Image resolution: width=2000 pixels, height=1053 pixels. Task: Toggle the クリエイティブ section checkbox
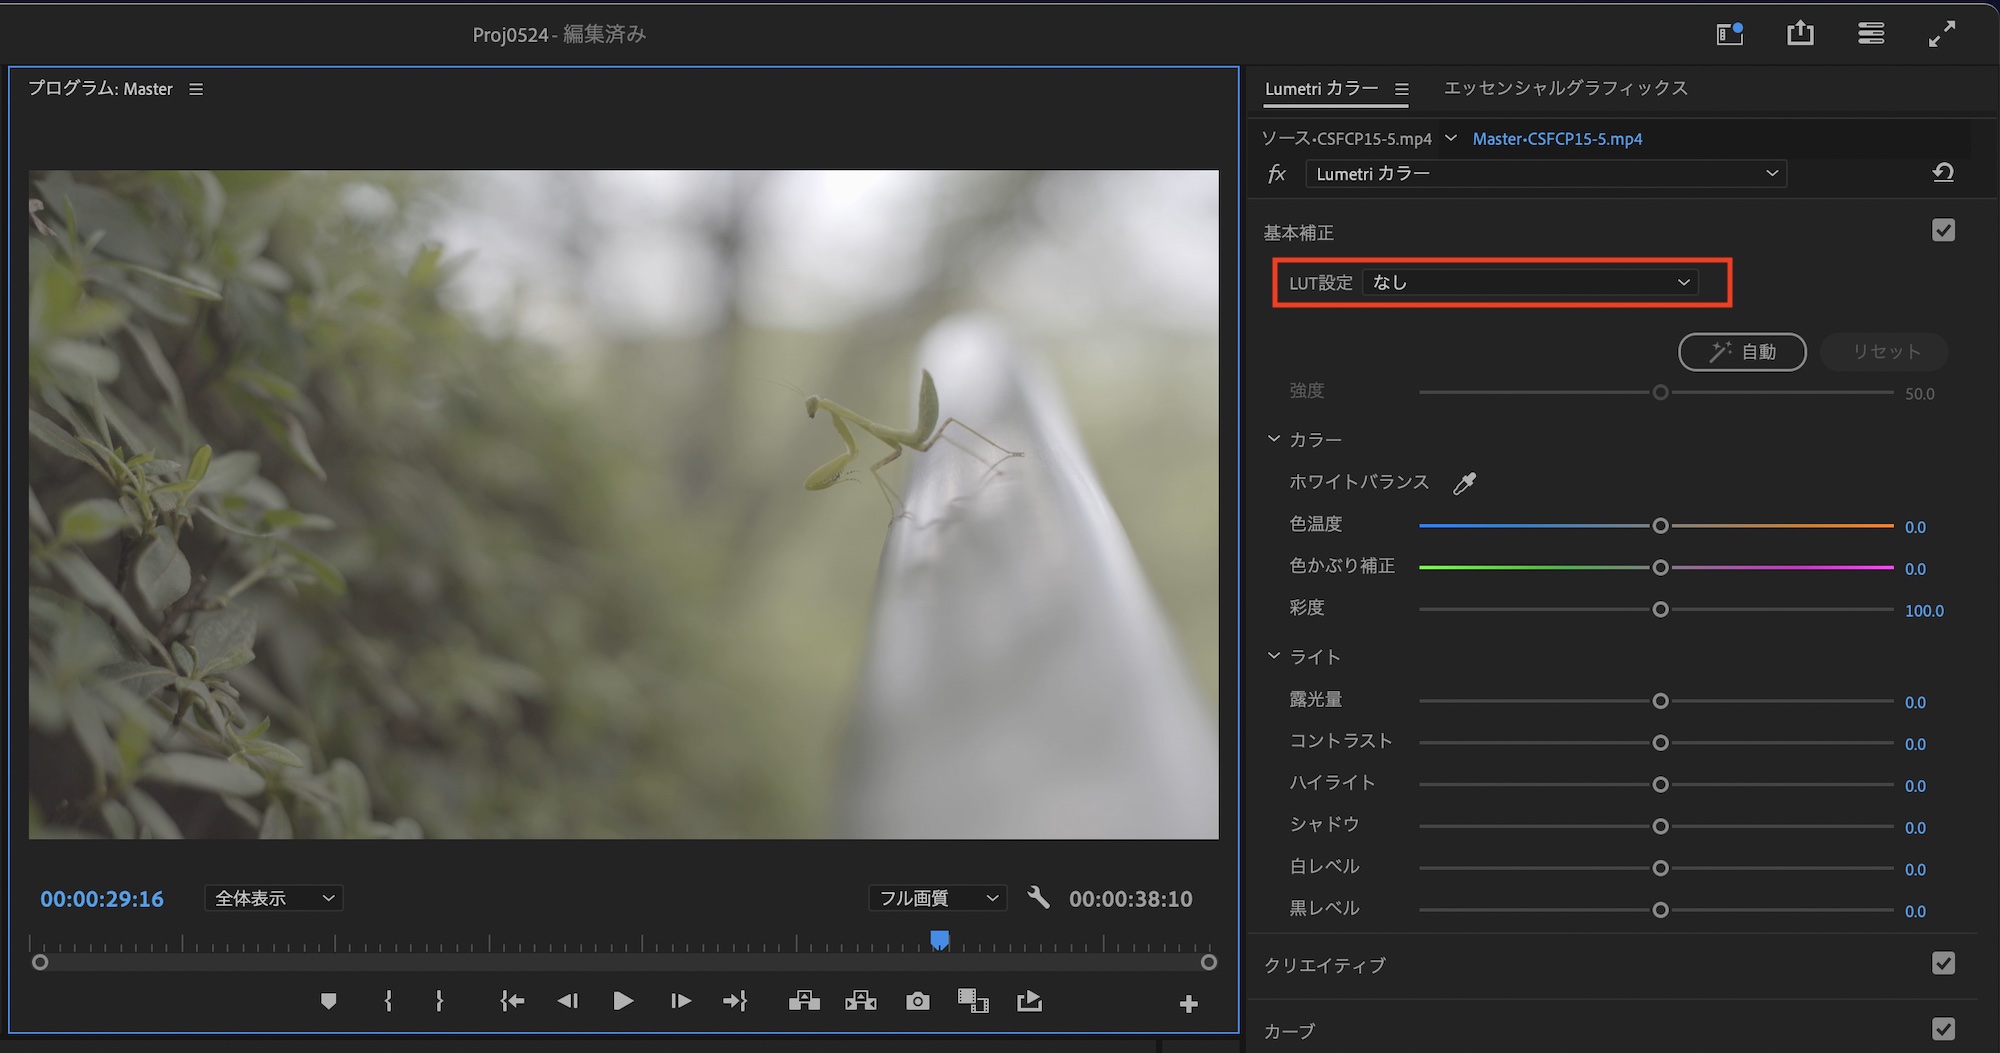coord(1943,963)
